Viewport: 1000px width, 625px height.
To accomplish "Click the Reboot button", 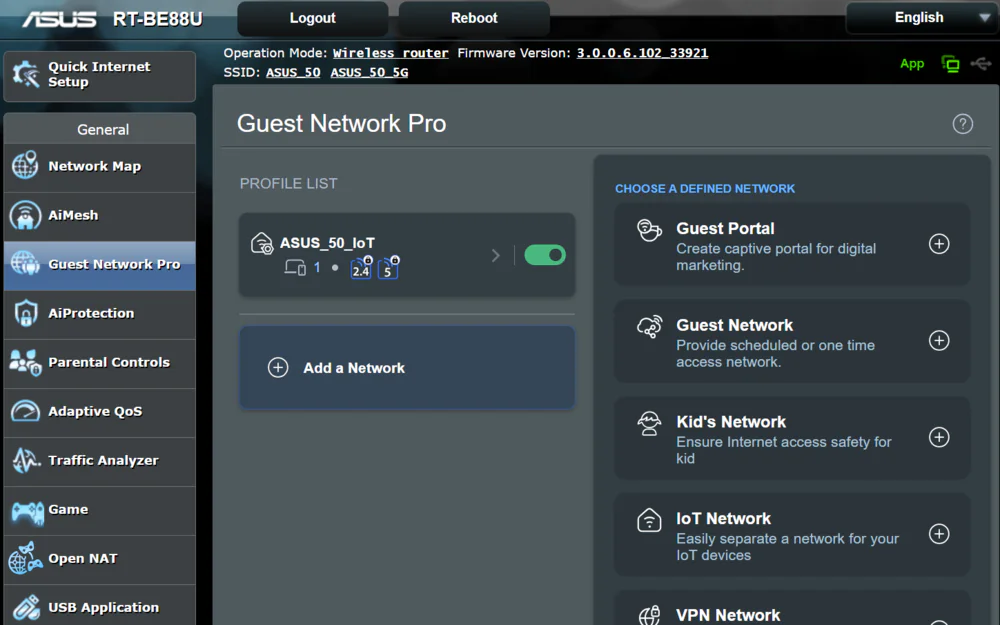I will 474,18.
